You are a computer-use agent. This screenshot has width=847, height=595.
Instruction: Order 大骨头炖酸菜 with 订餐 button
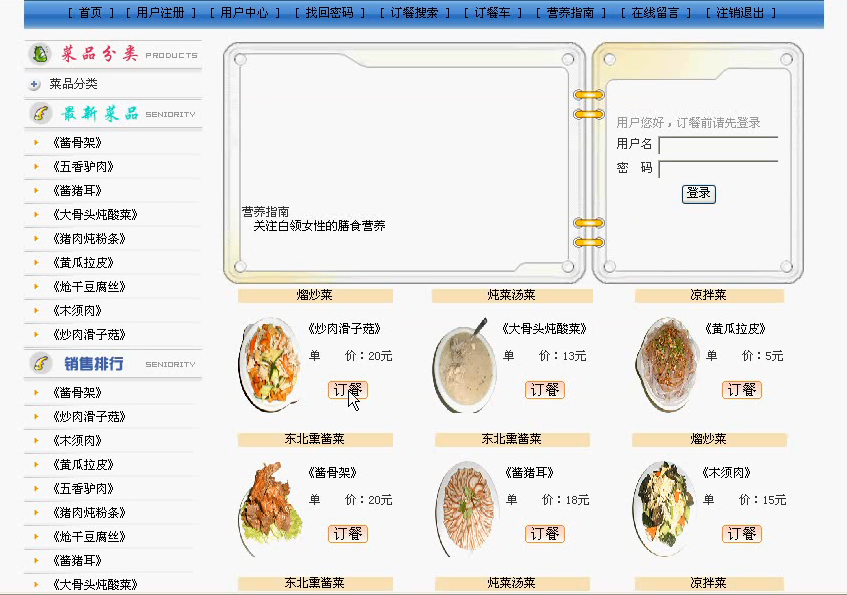[544, 390]
